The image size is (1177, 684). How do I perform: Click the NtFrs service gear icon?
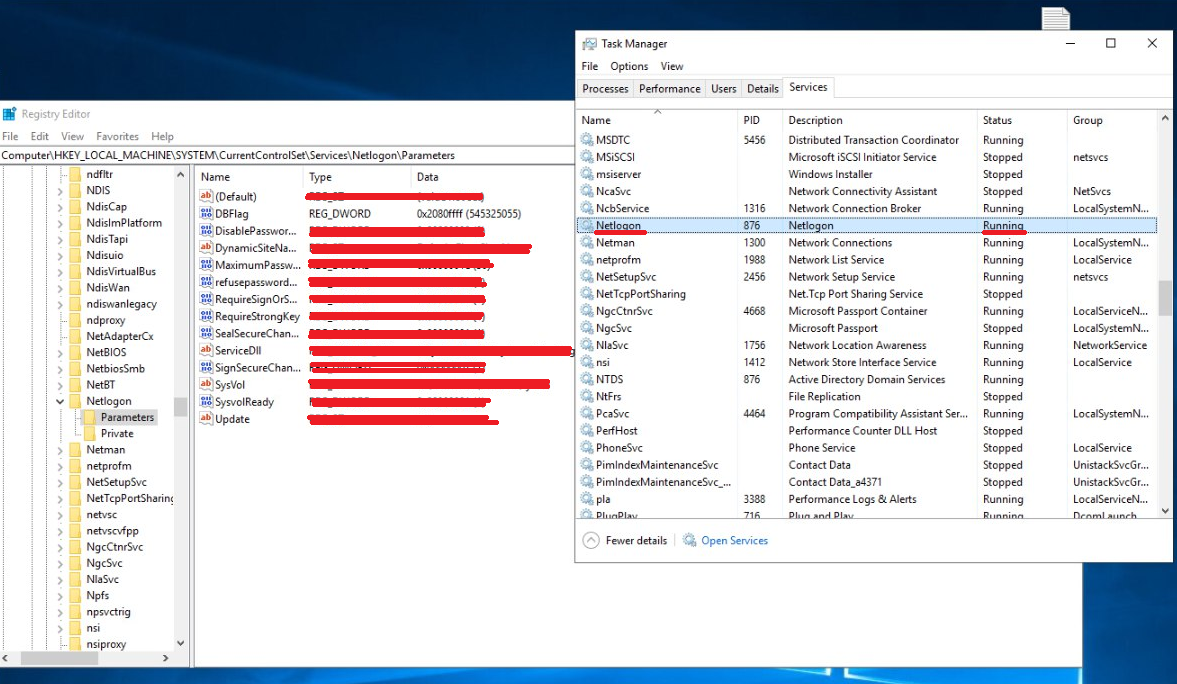[x=586, y=396]
